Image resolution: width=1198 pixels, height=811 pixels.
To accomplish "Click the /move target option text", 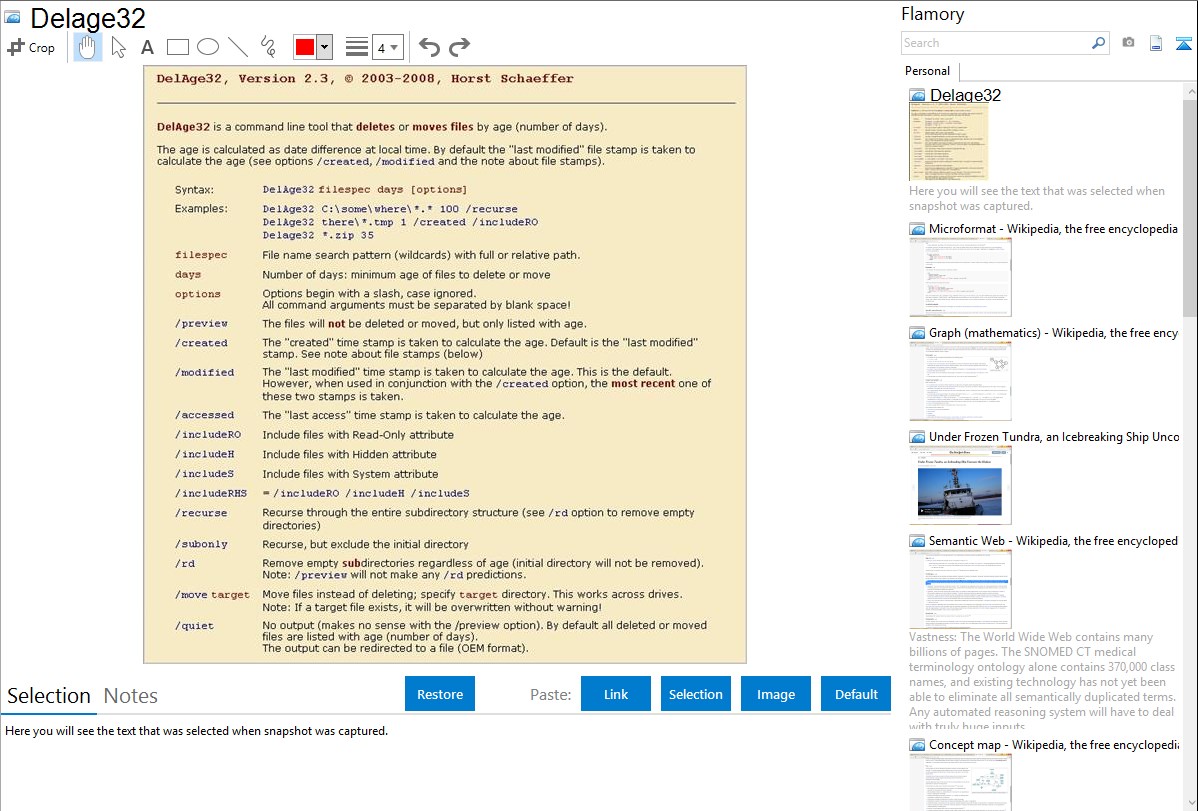I will tap(212, 595).
